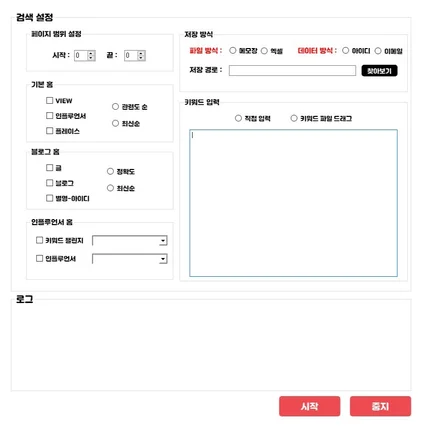This screenshot has height=428, width=428.
Task: Enable the 키워드 챌린지 checkbox
Action: pyautogui.click(x=39, y=240)
